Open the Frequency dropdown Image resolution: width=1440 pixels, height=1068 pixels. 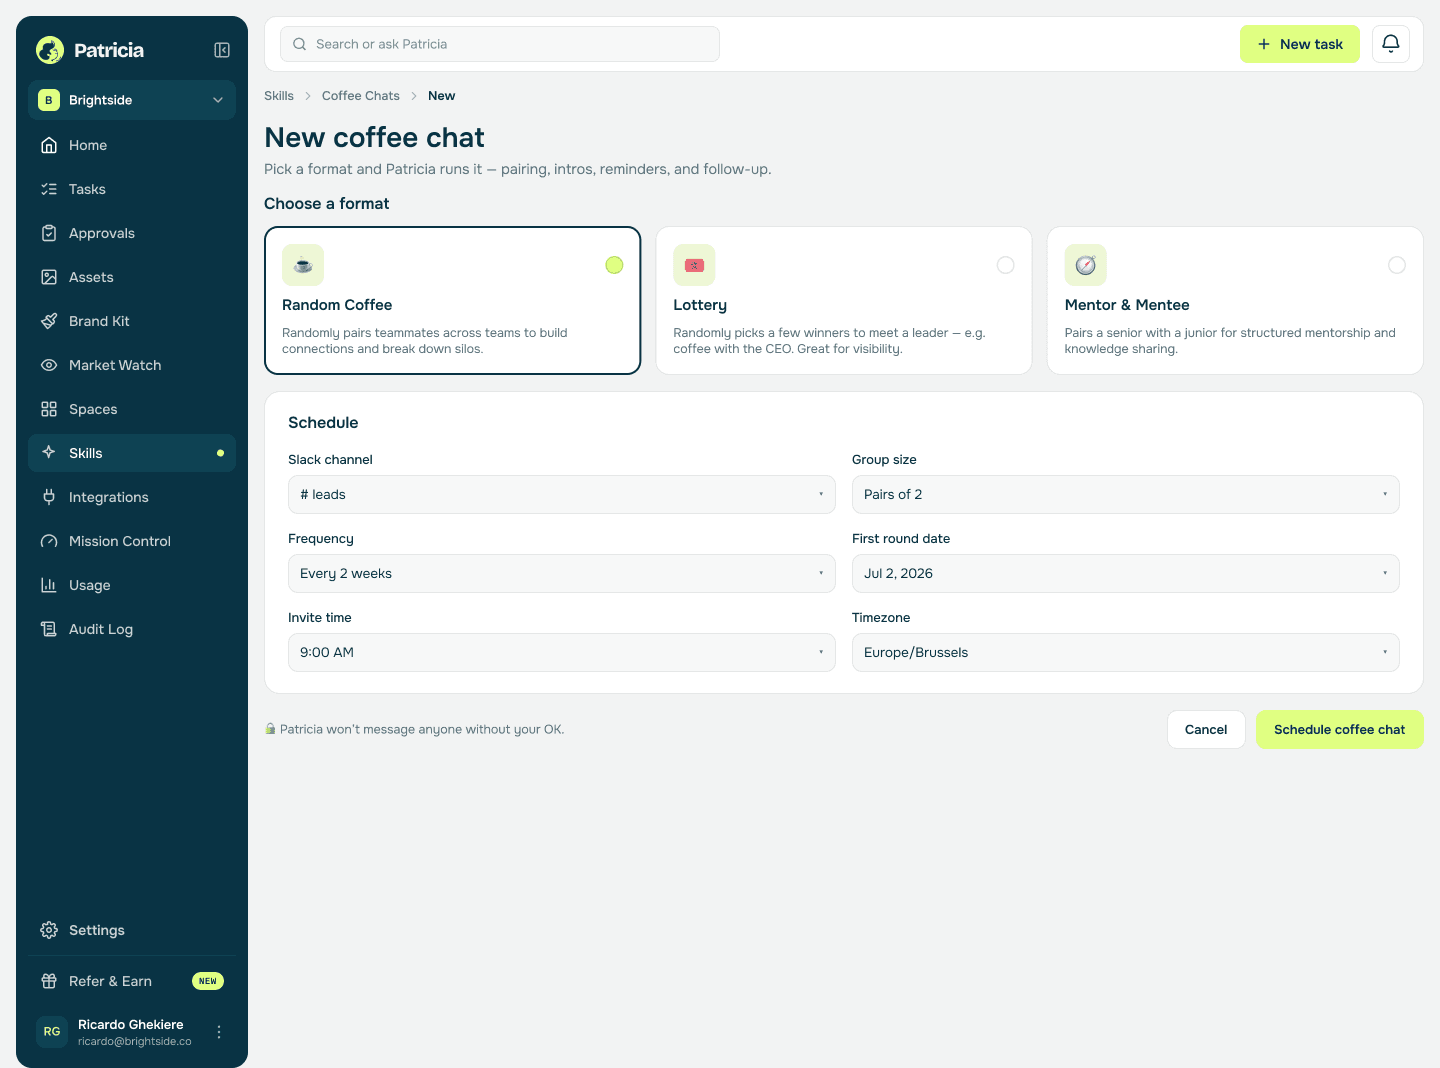pyautogui.click(x=561, y=573)
